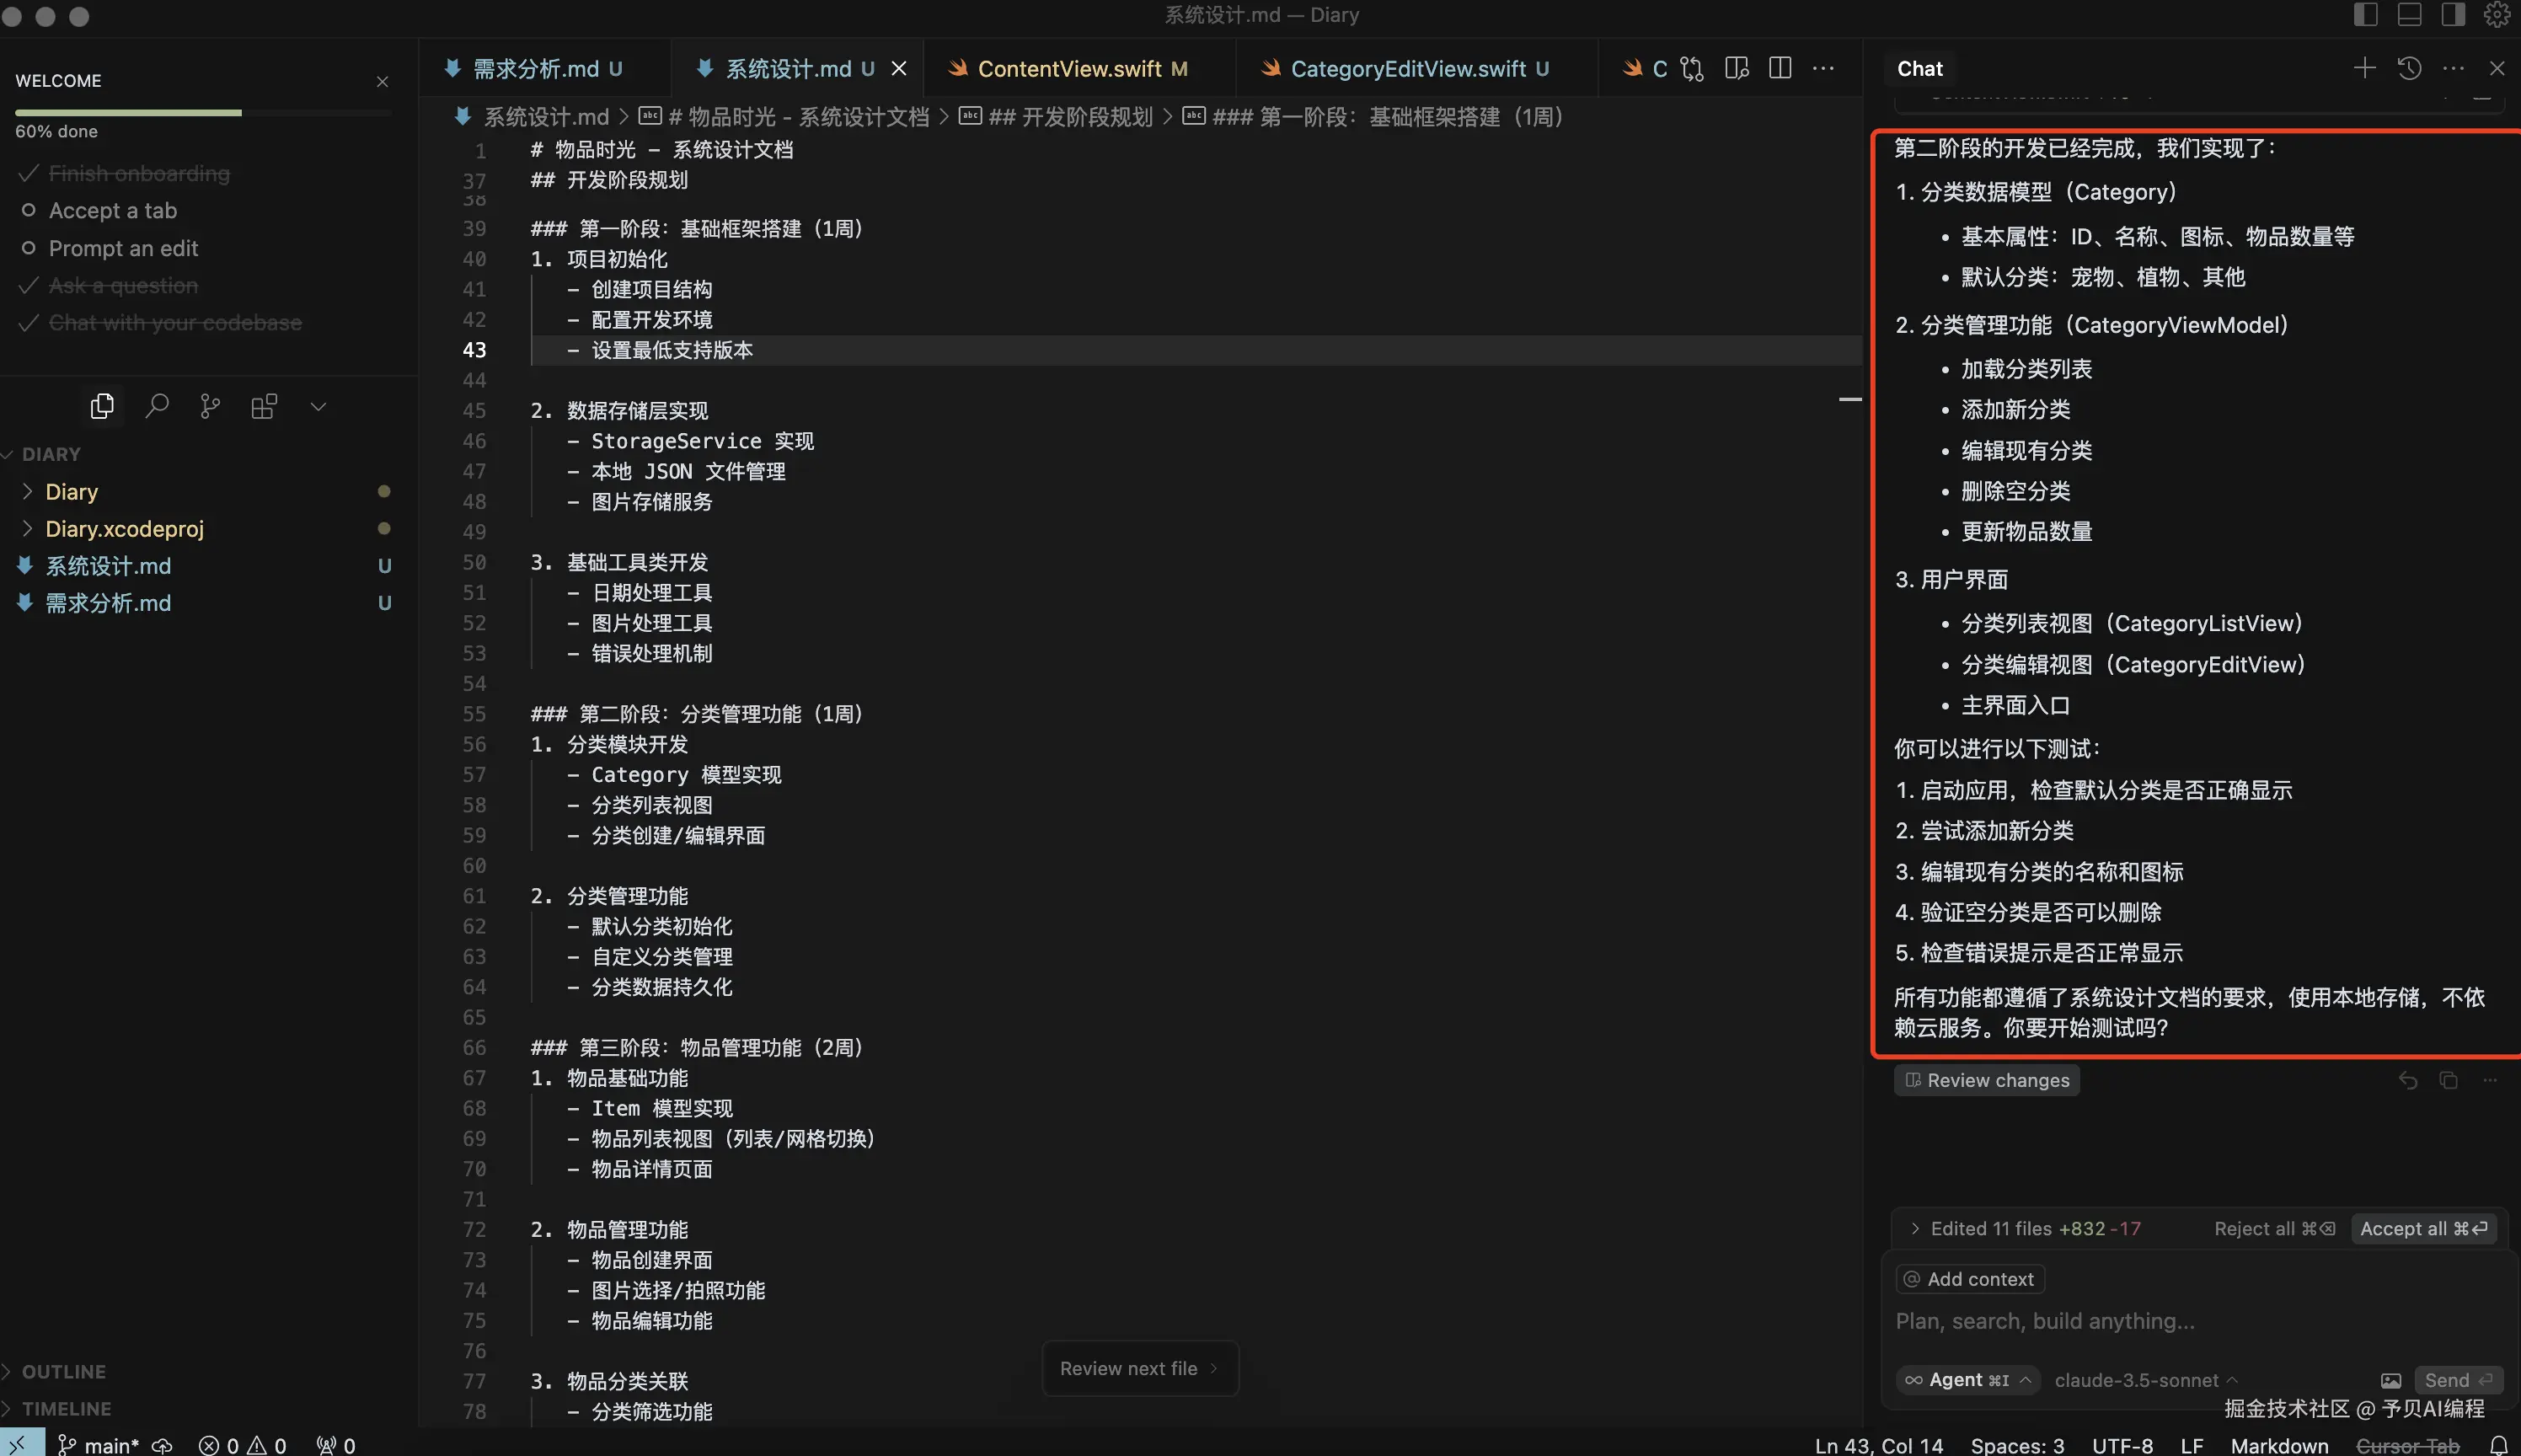Click the chat history icon

coord(2409,68)
